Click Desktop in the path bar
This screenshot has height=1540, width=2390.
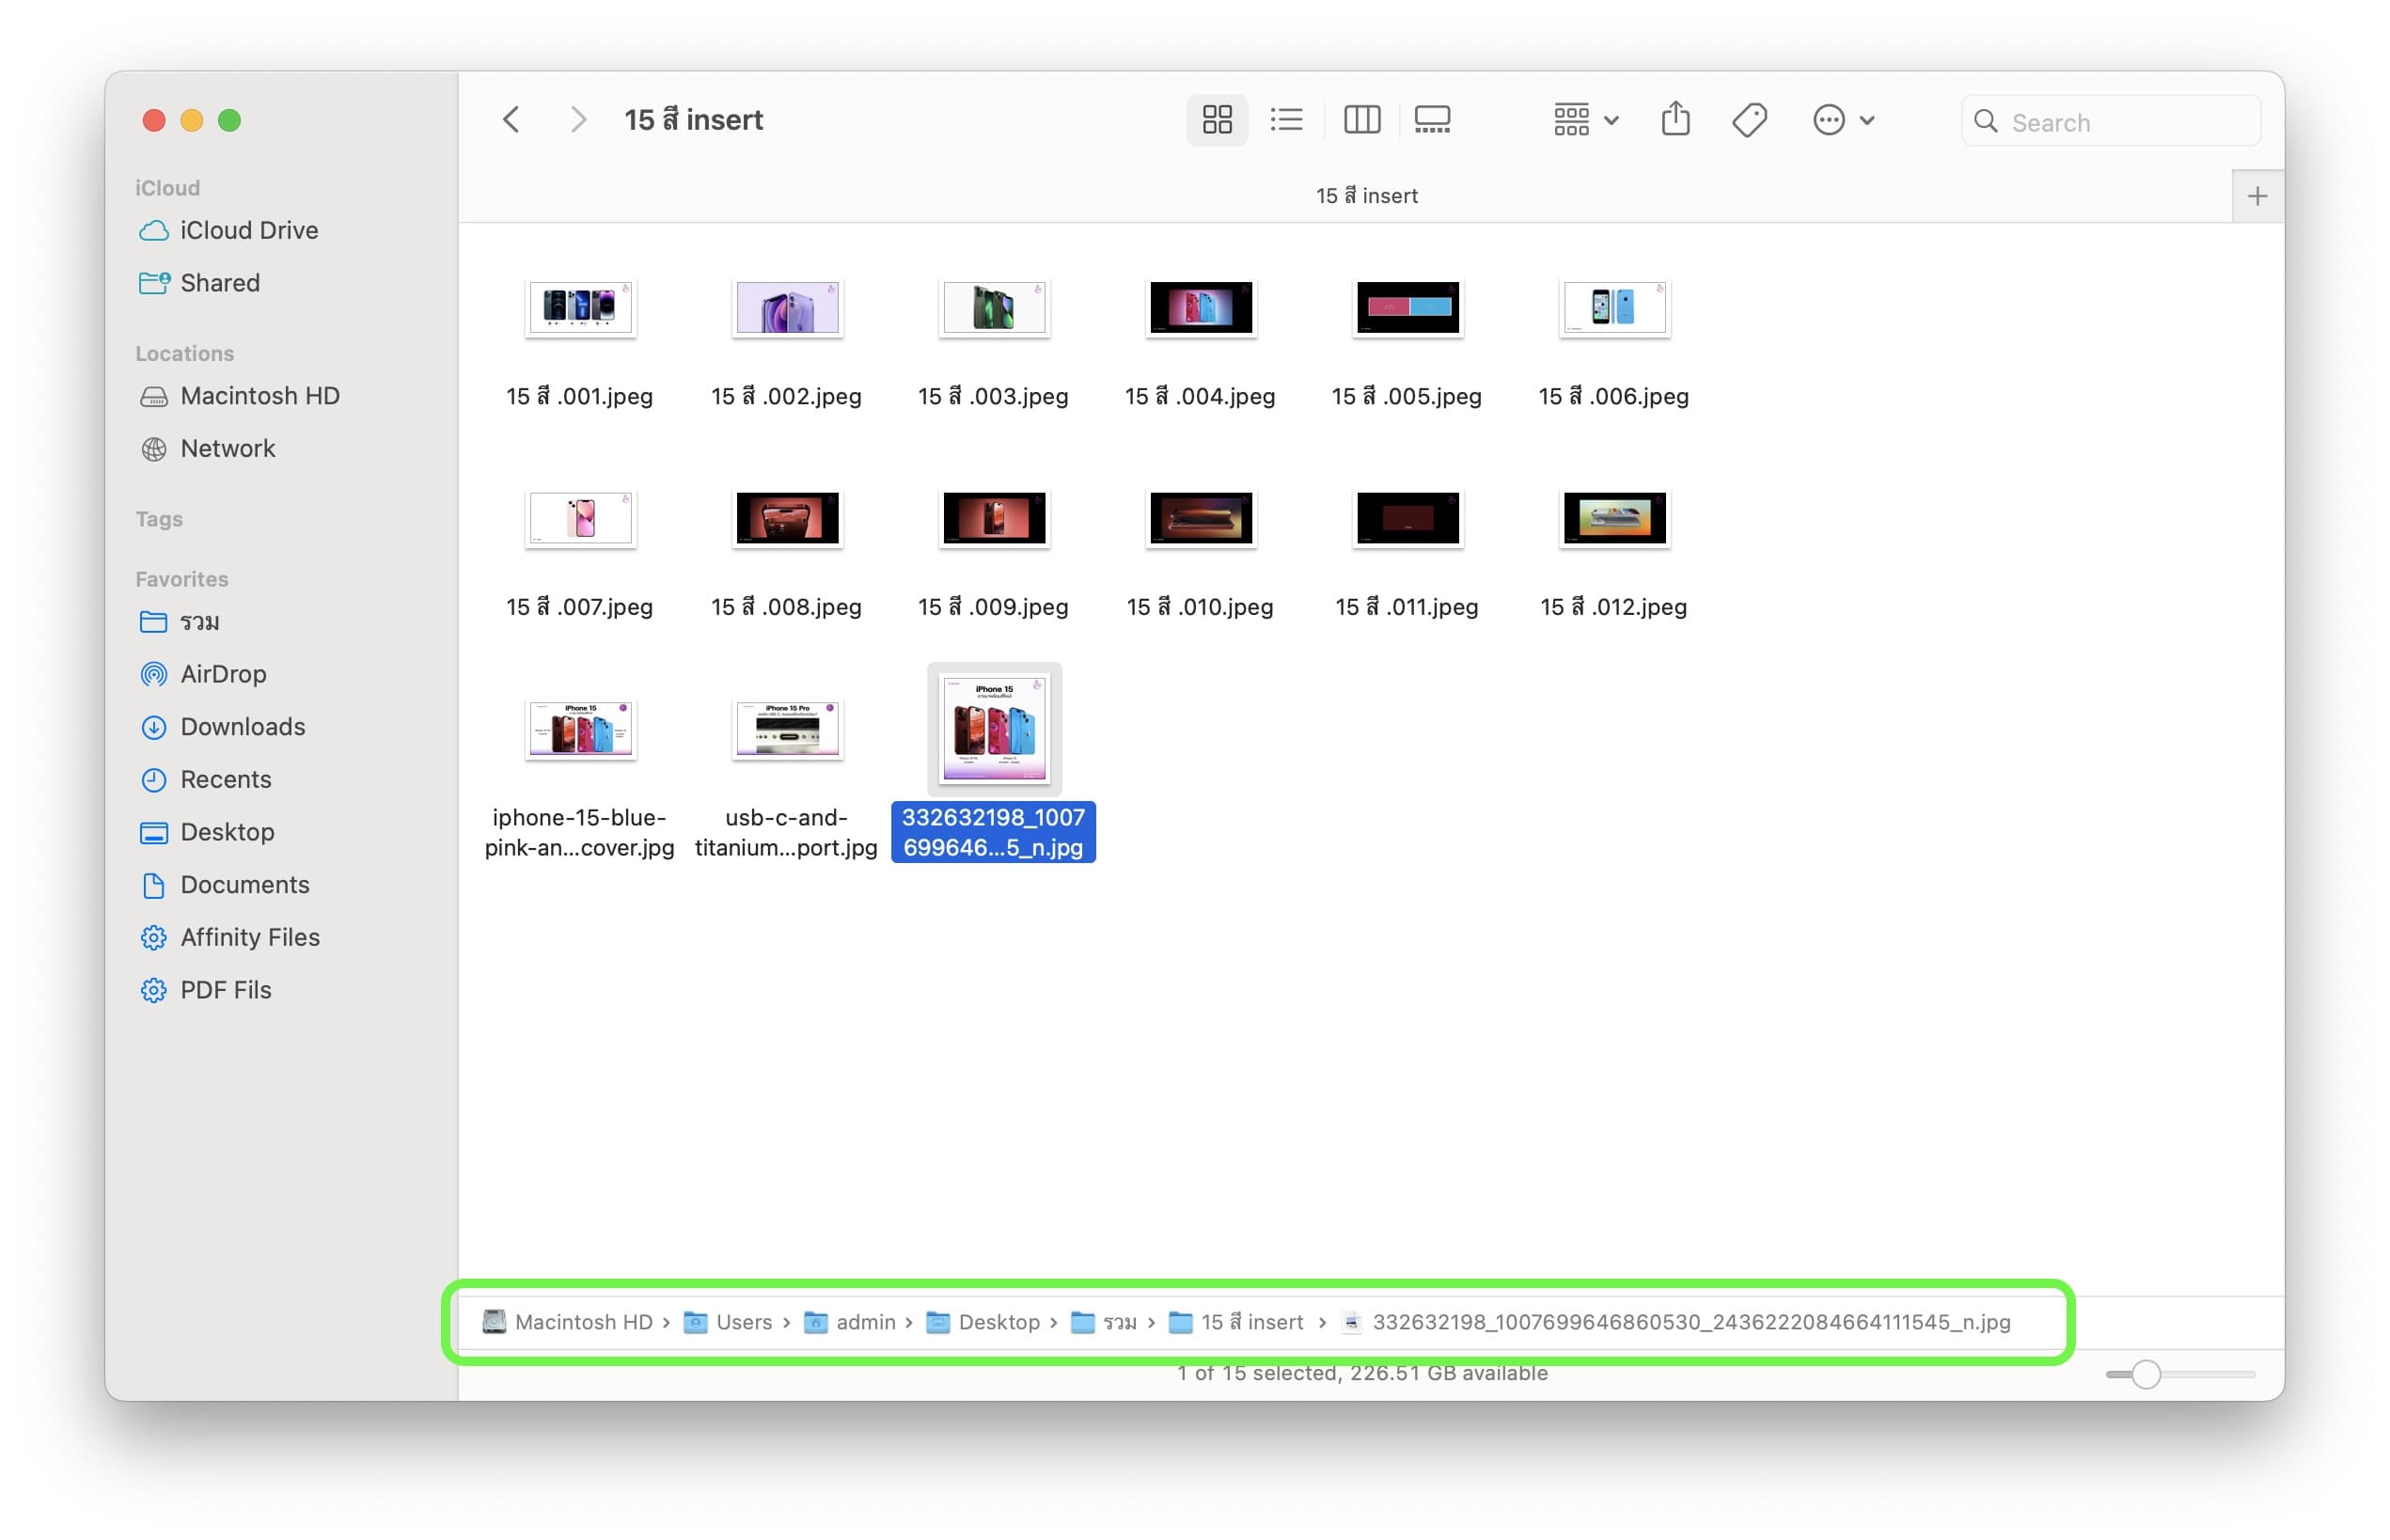click(998, 1322)
